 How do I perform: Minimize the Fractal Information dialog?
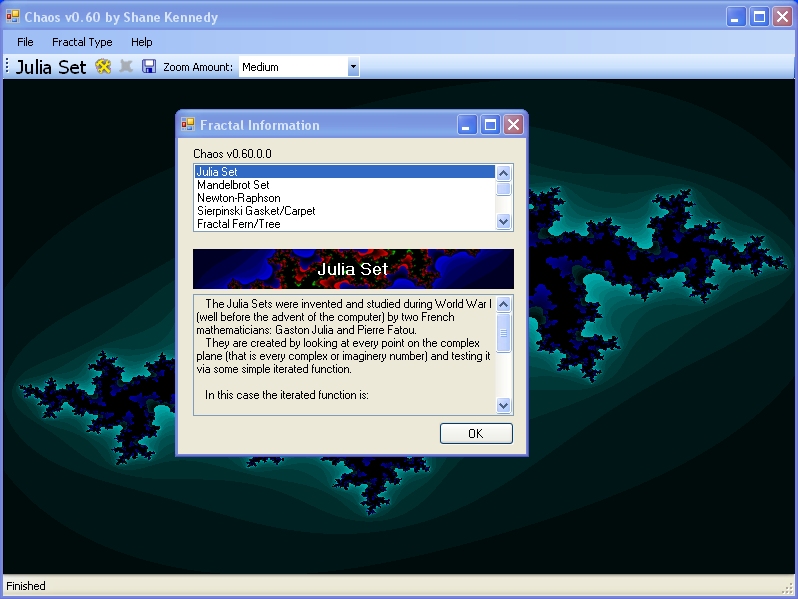tap(467, 125)
